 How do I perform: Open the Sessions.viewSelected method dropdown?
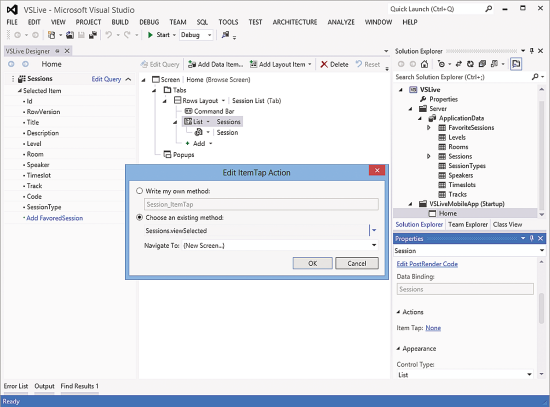pos(374,231)
